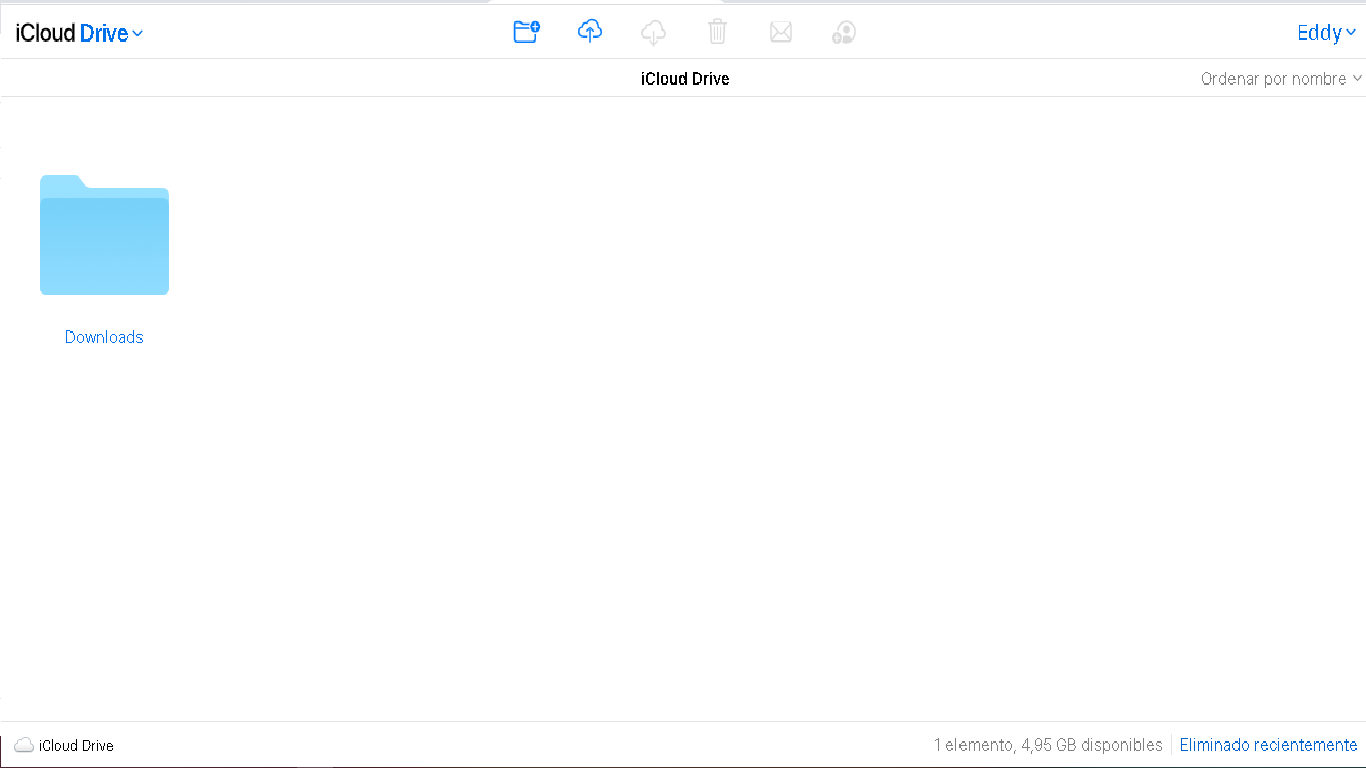The width and height of the screenshot is (1366, 768).
Task: Click the centered iCloud Drive title
Action: pos(685,79)
